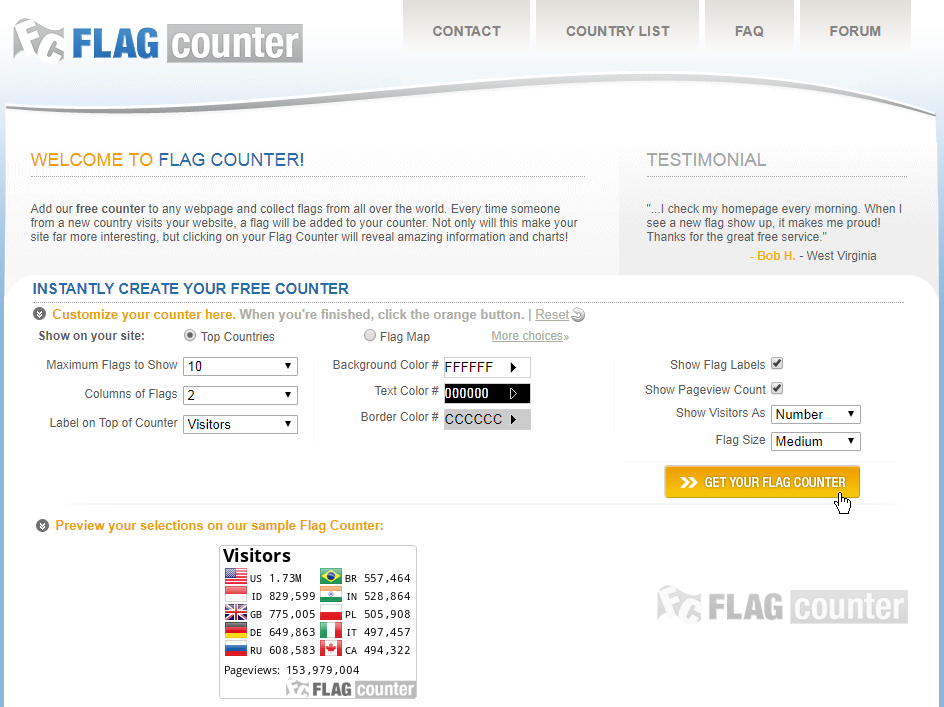Toggle the Show Pageview Count checkbox
944x707 pixels.
[x=777, y=388]
